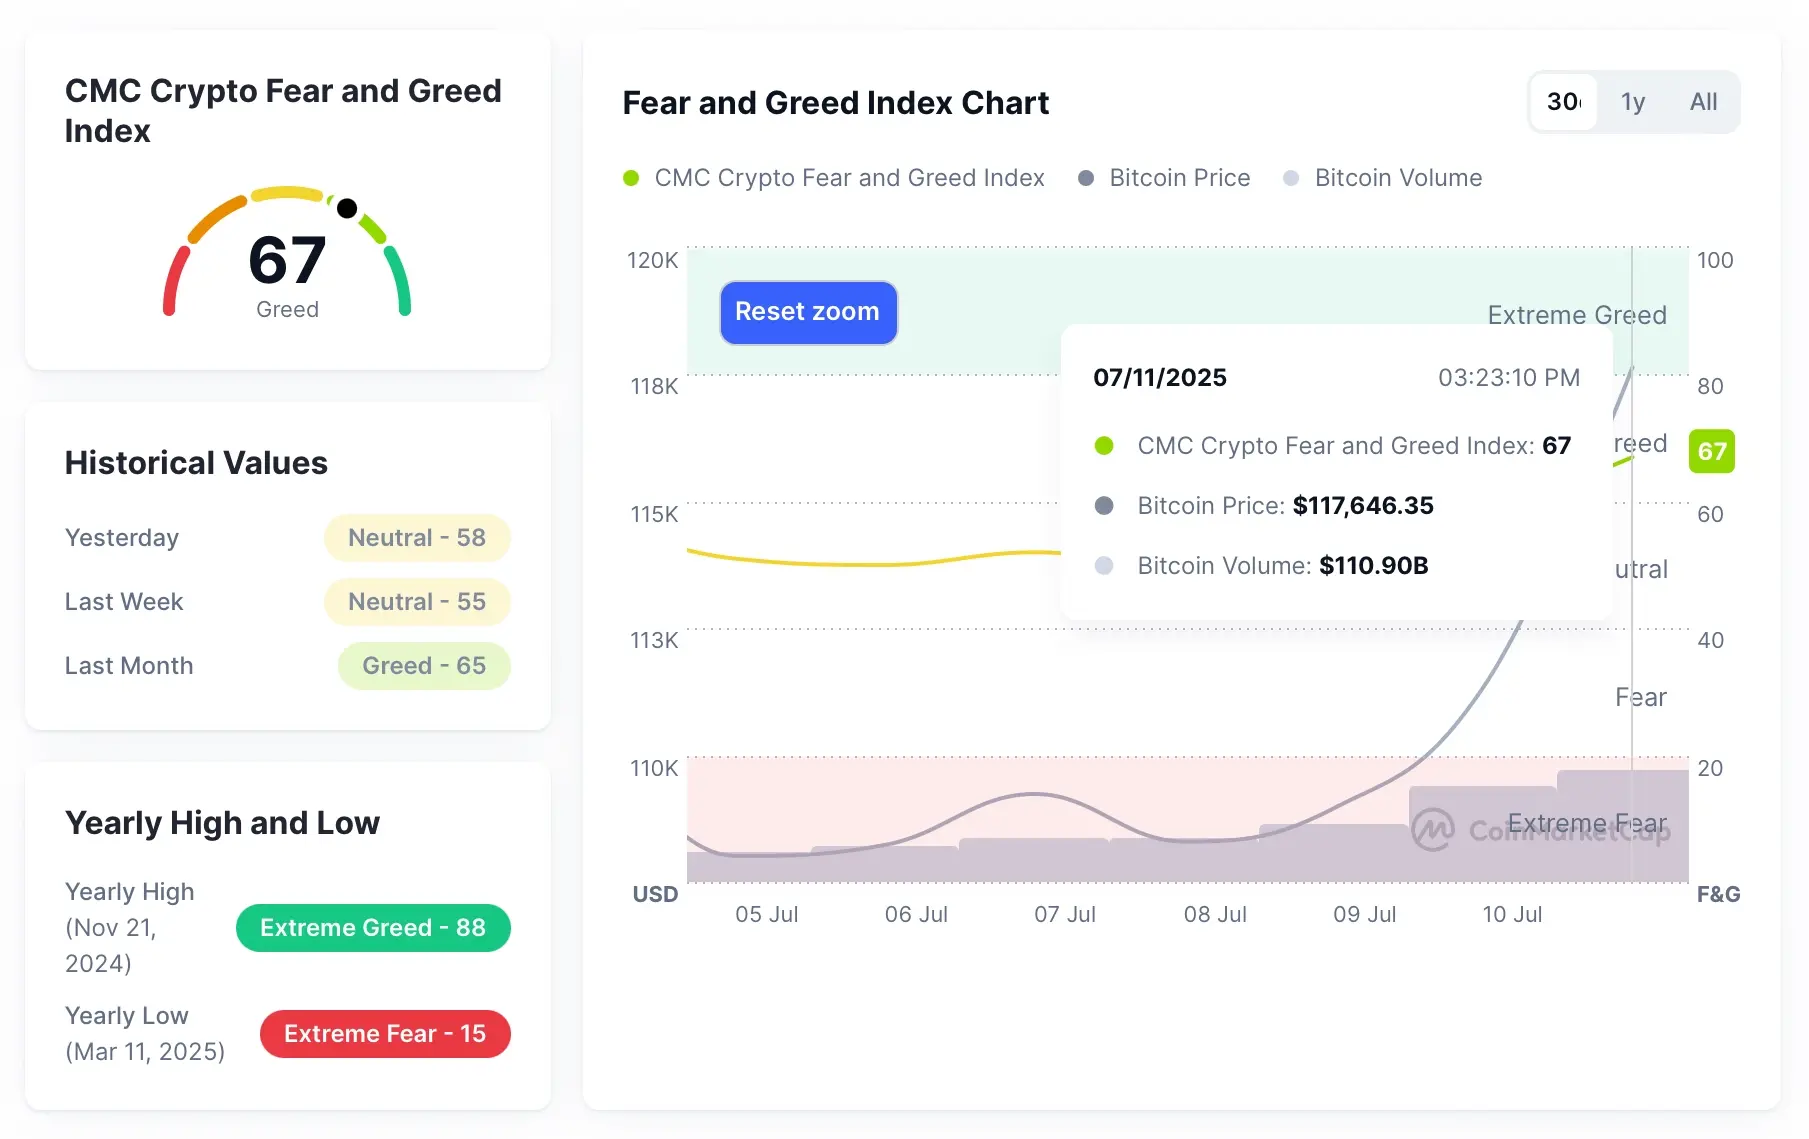Click the Last Week Neutral - 55 pill

pyautogui.click(x=417, y=602)
